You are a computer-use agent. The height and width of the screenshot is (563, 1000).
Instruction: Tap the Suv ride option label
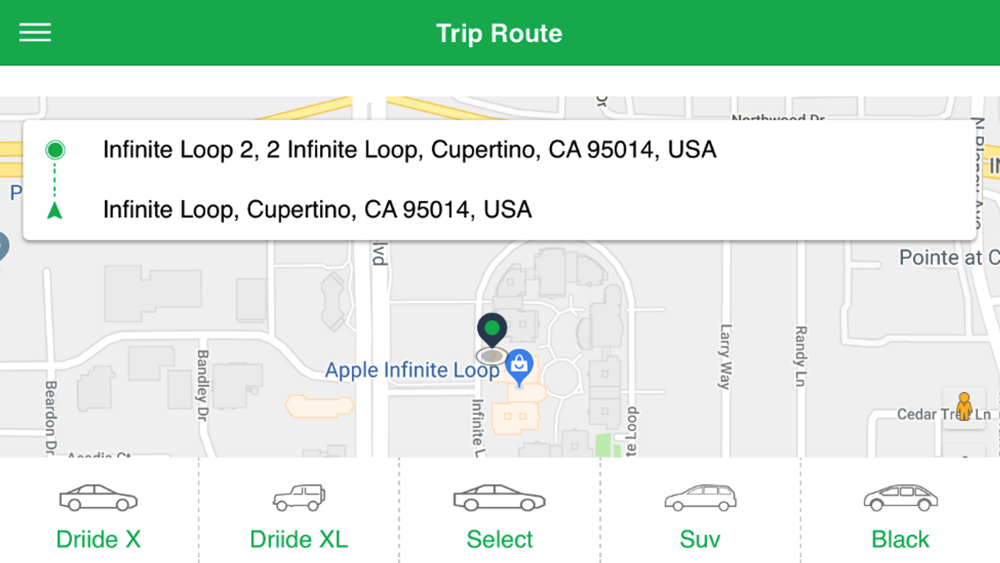(x=700, y=539)
